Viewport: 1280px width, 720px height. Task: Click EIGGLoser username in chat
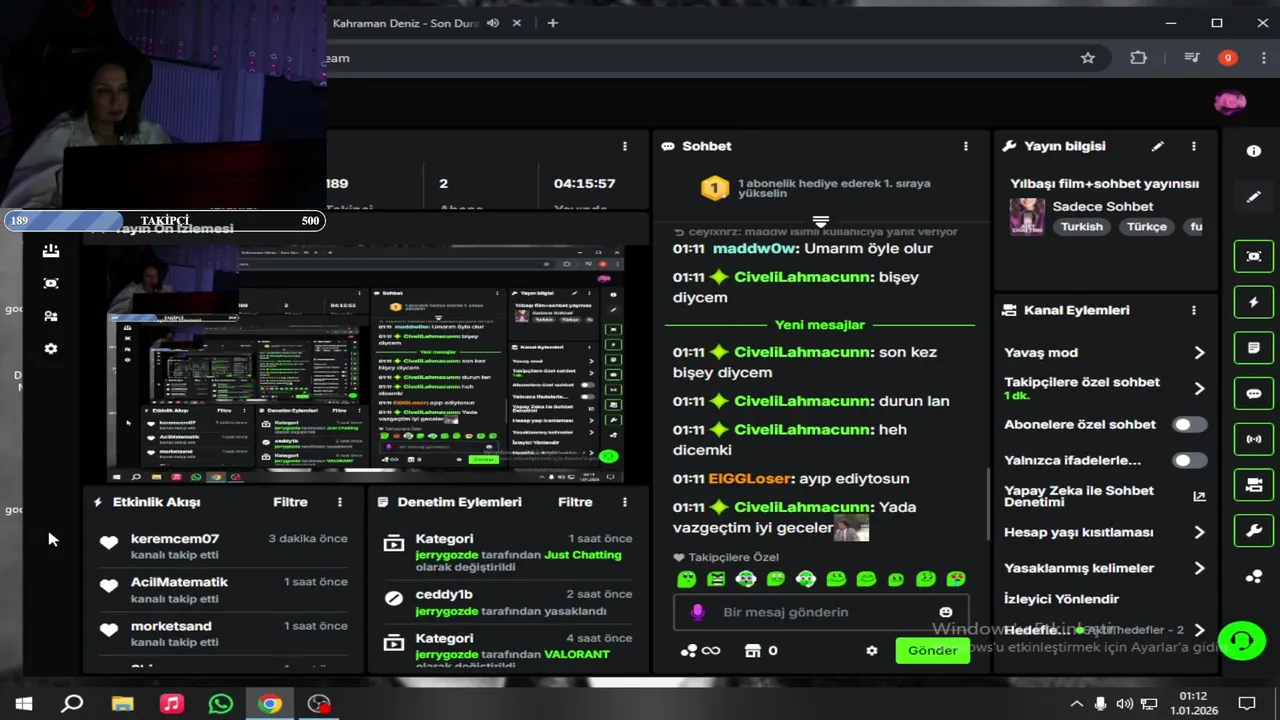coord(750,479)
